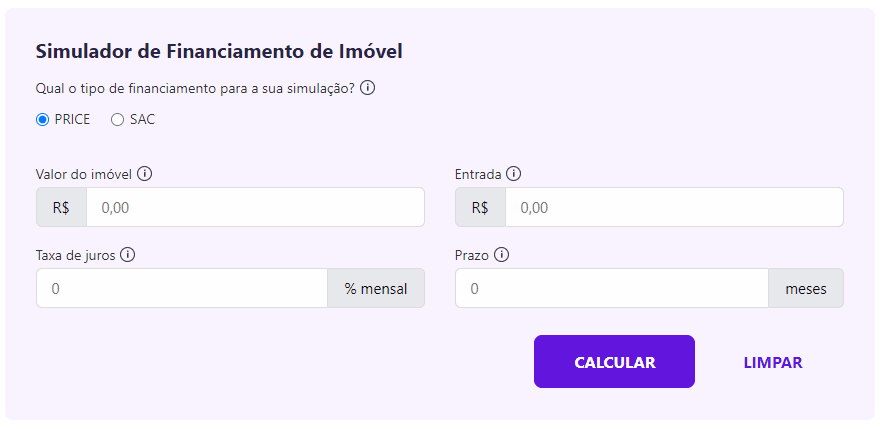
Task: Click the info icon next to Taxa de juros
Action: [x=127, y=255]
